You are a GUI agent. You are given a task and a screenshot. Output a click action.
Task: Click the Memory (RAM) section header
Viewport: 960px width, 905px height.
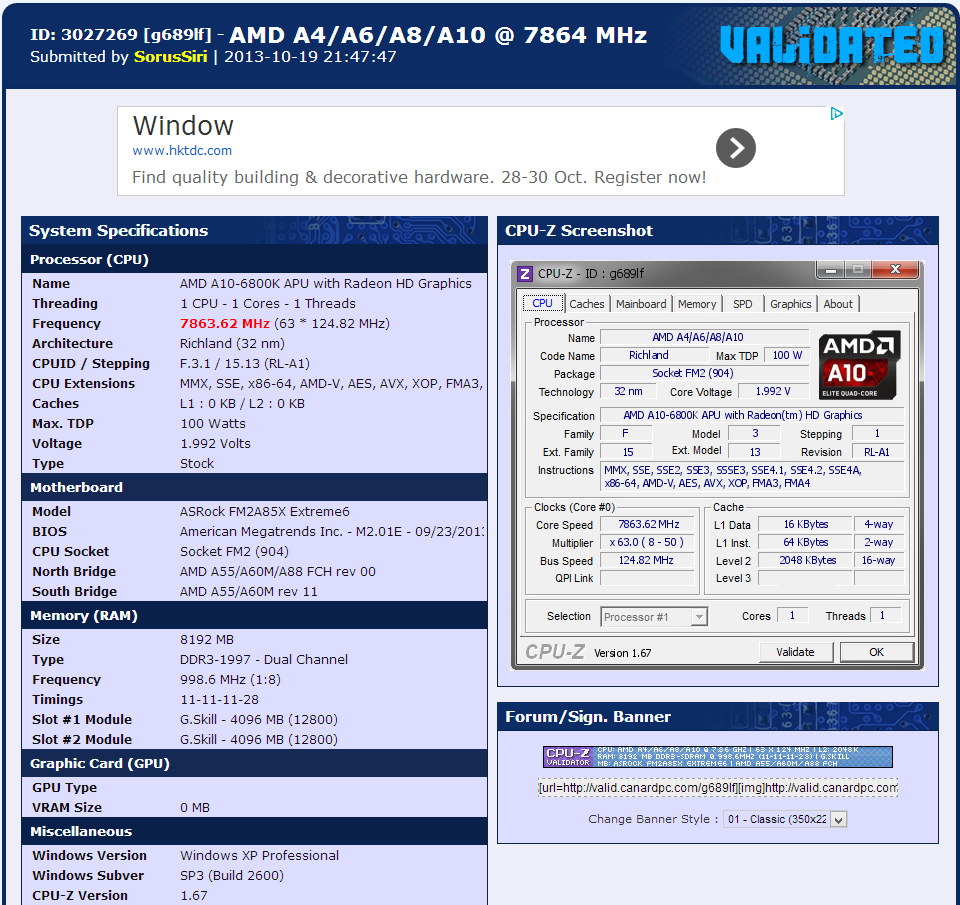coord(255,615)
